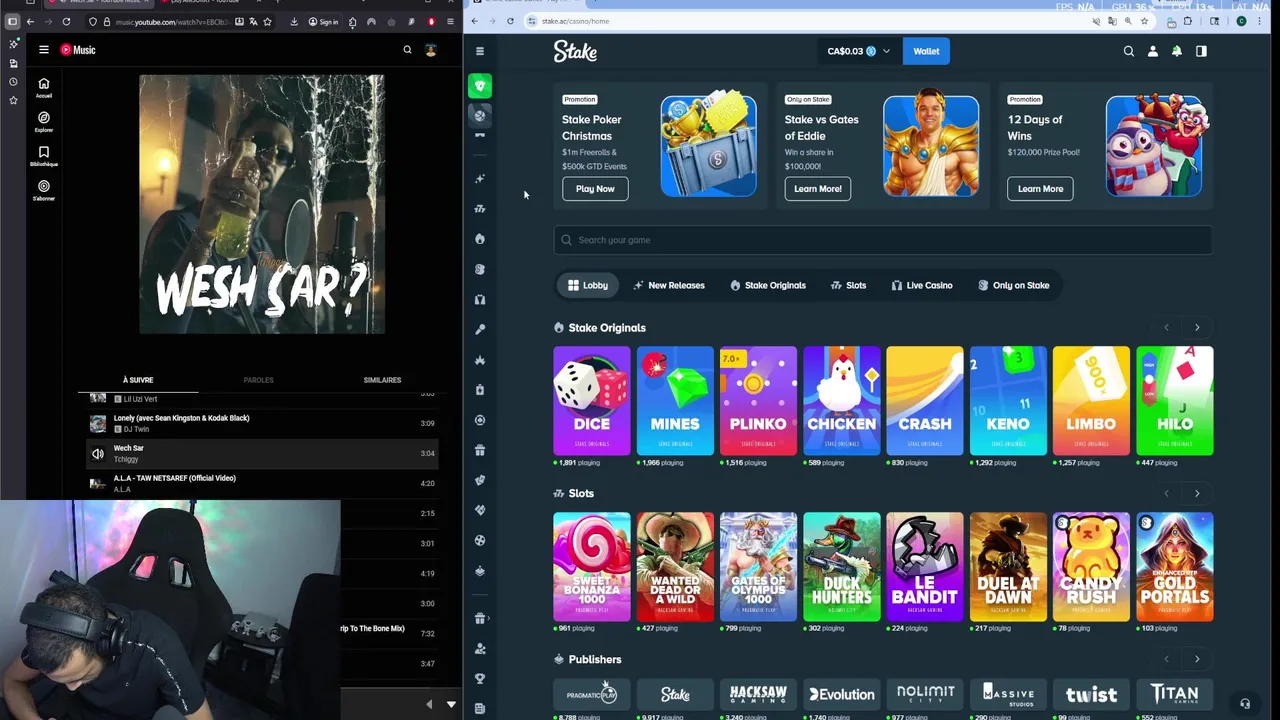
Task: Open Chrome three-dot menu in Stake window
Action: [x=1259, y=21]
